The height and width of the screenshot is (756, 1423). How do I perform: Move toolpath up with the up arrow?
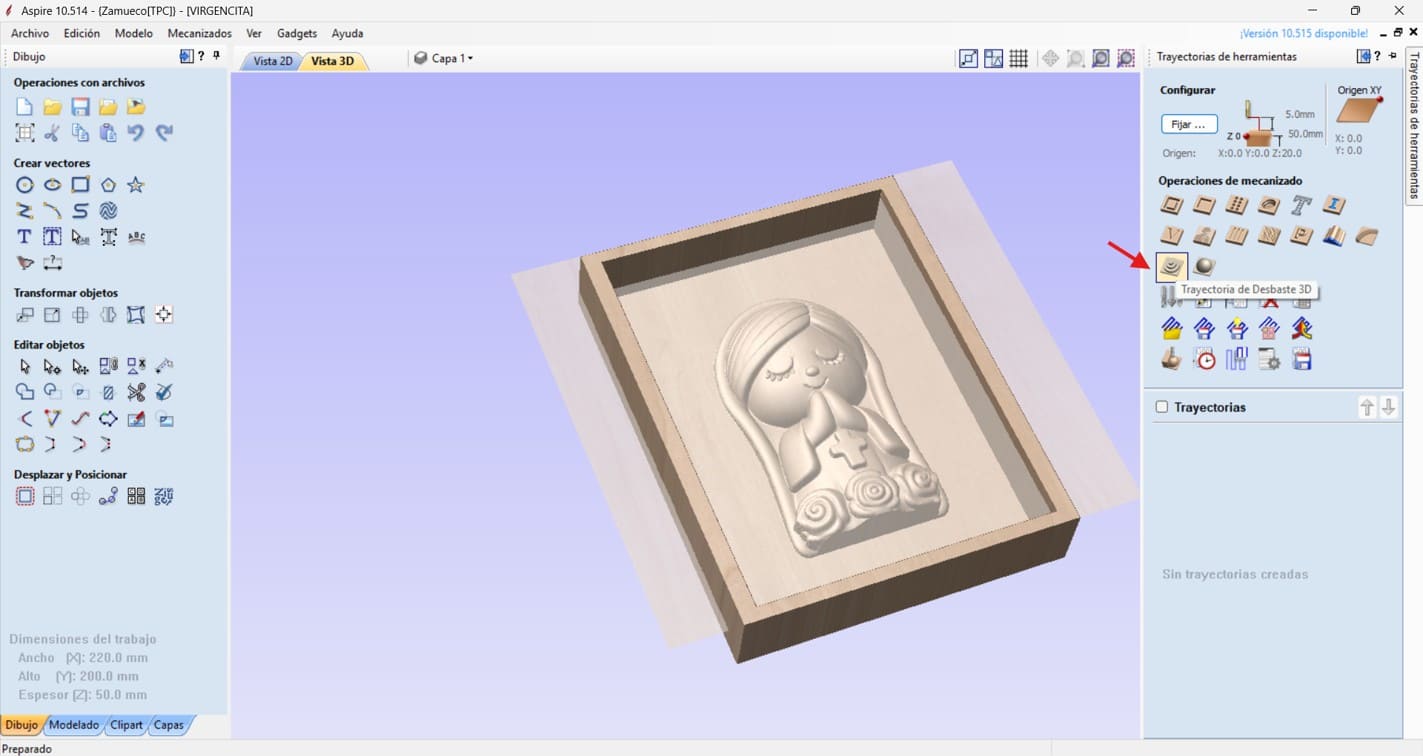[x=1367, y=407]
